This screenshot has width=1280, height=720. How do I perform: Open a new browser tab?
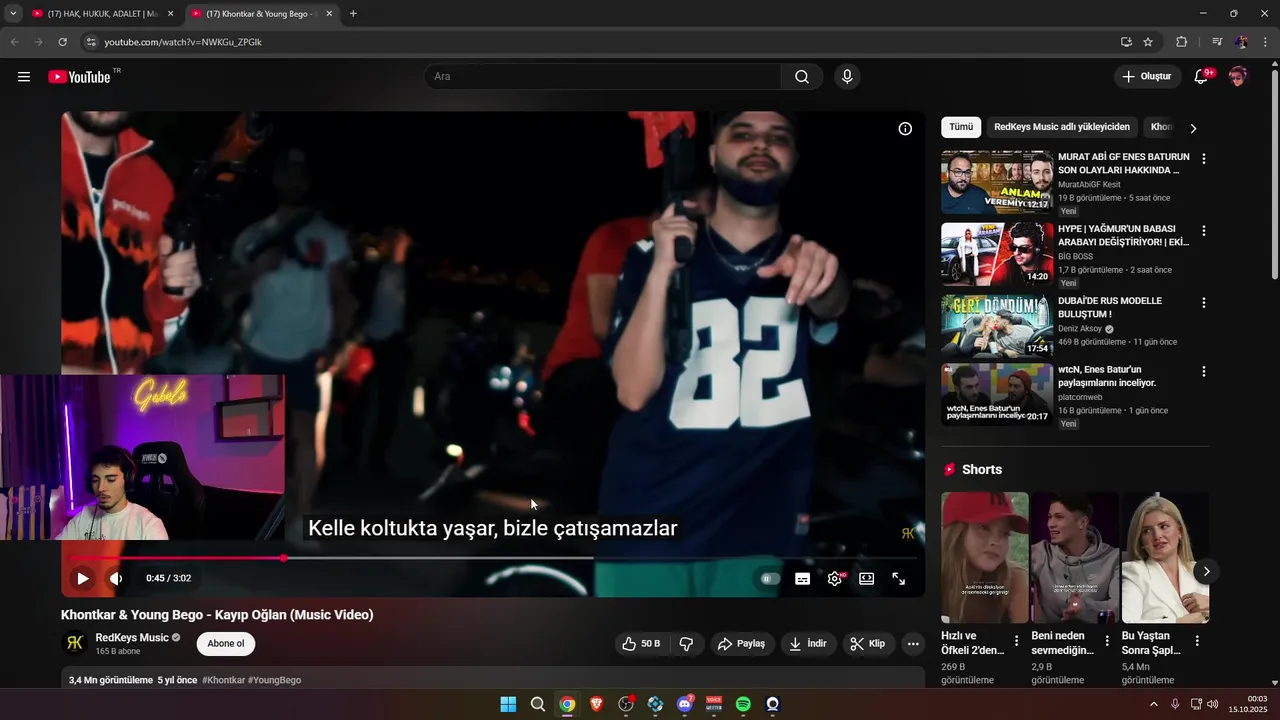(x=353, y=14)
